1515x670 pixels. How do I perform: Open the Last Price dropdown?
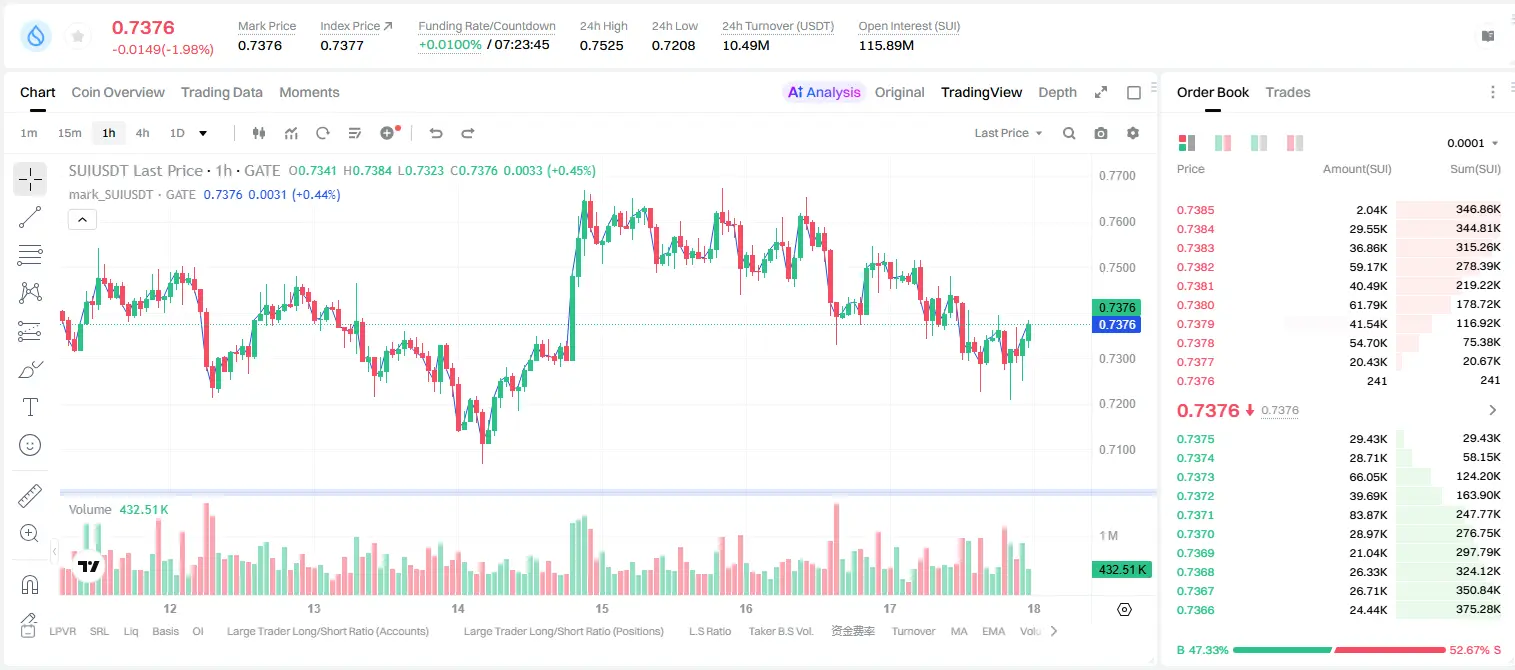coord(1008,133)
